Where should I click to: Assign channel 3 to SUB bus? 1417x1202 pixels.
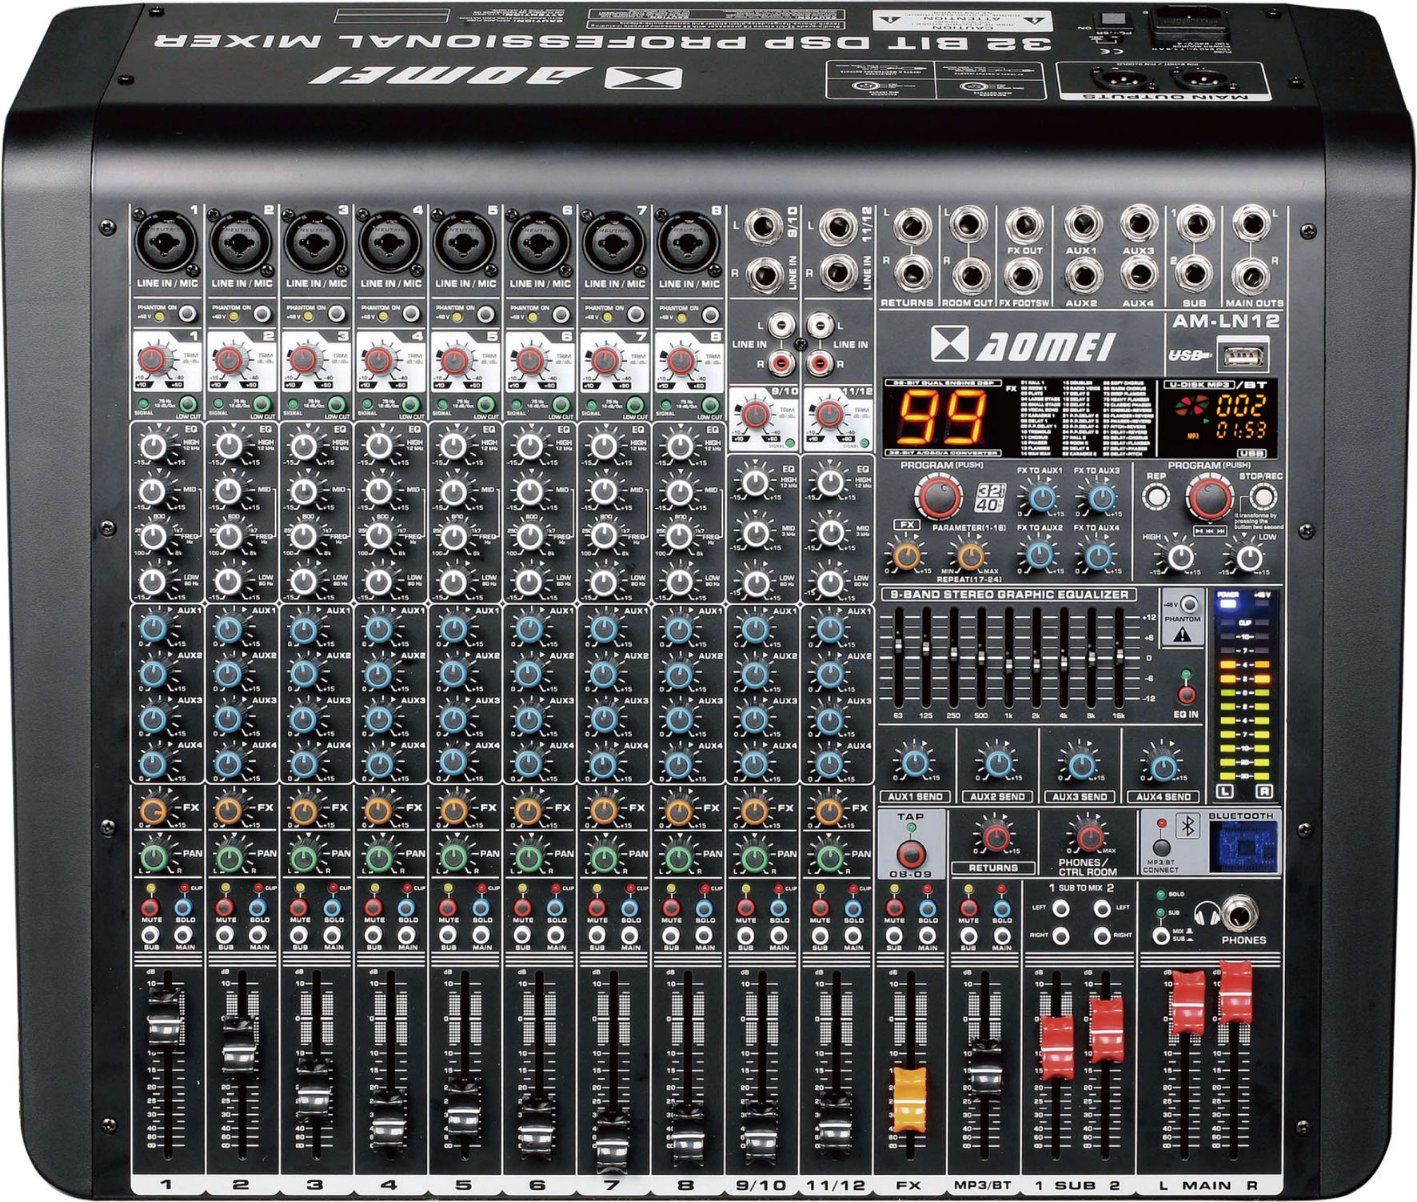[299, 936]
